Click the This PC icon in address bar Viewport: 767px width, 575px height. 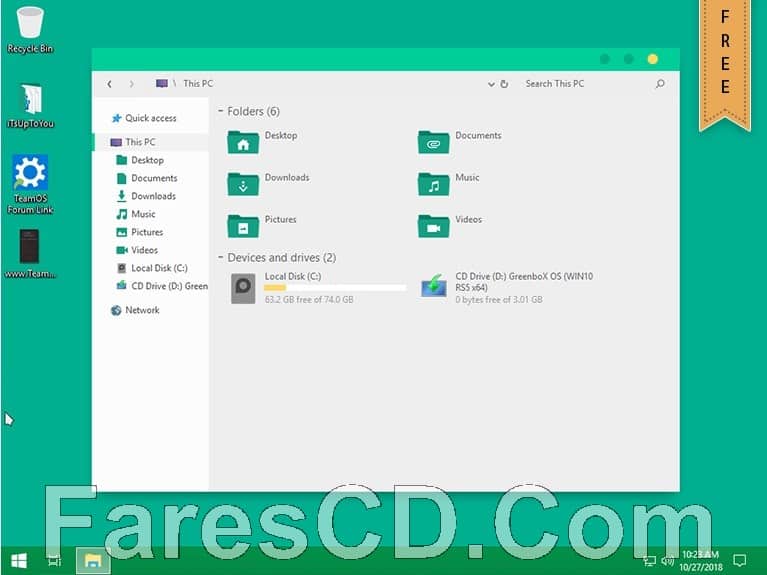point(162,83)
